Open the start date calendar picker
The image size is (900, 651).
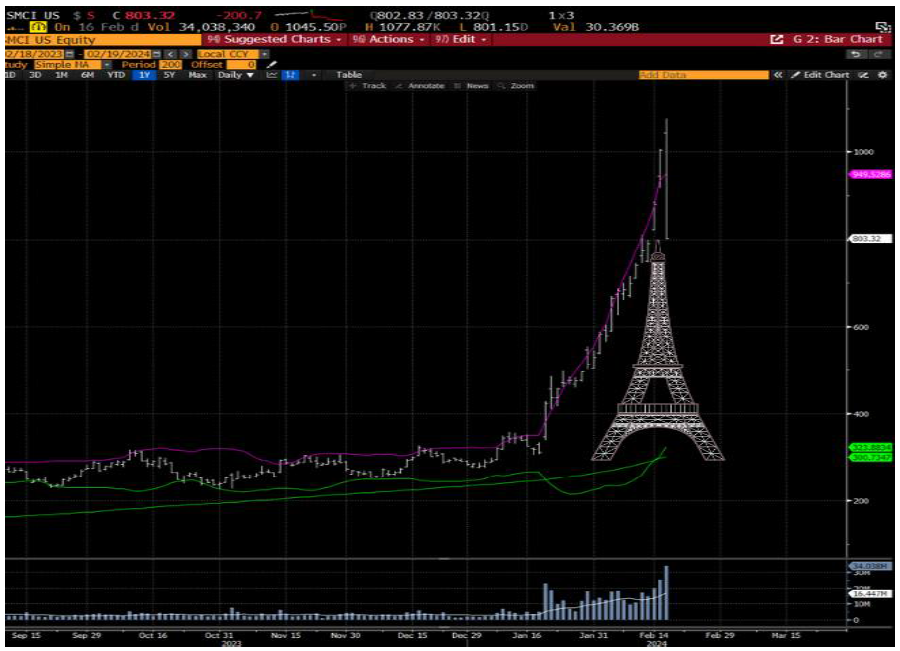click(69, 53)
